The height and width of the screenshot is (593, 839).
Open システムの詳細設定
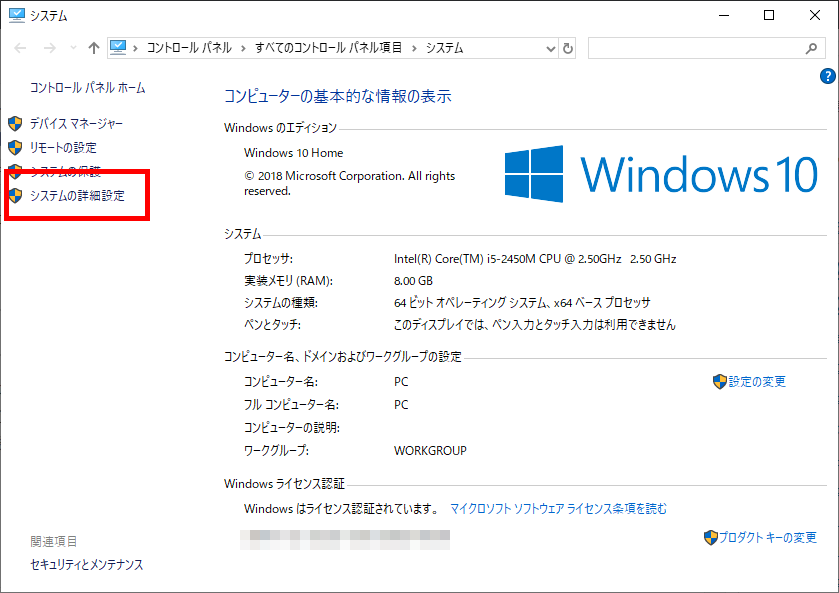coord(77,196)
